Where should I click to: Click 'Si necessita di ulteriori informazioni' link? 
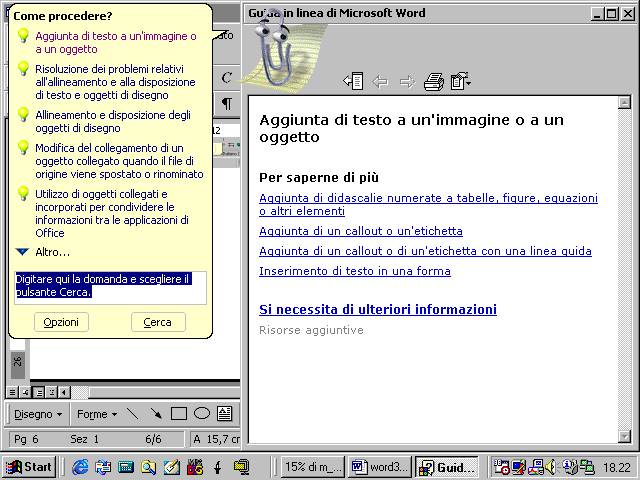378,309
